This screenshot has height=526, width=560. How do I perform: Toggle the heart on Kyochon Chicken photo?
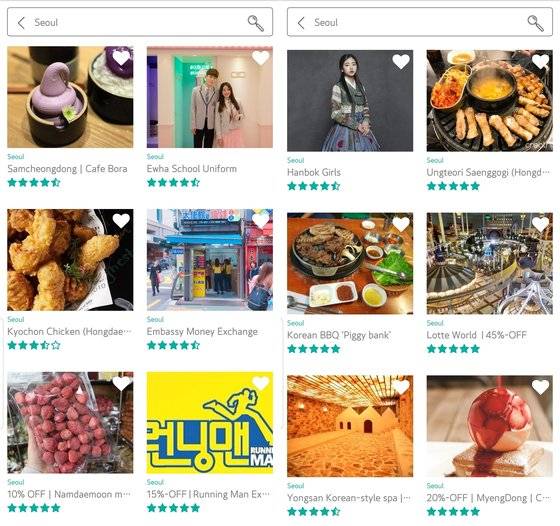tap(121, 221)
